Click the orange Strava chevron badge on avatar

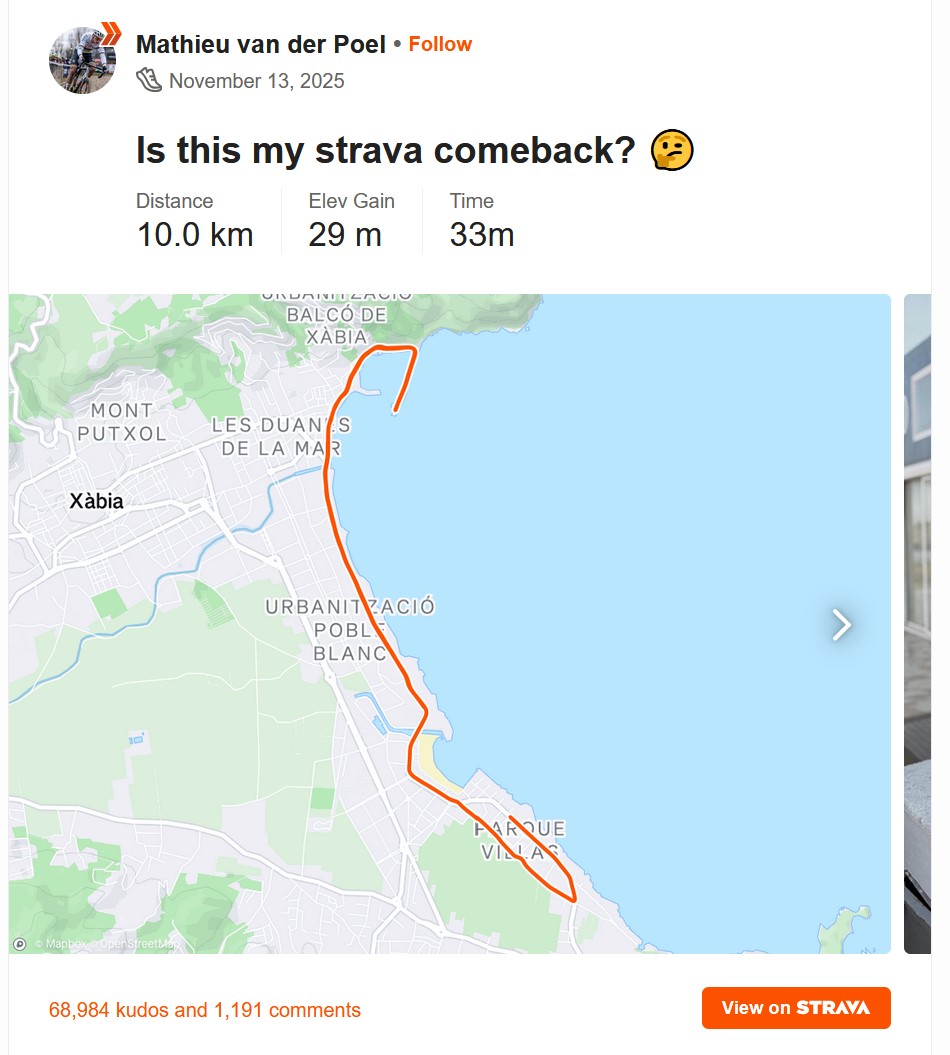(x=111, y=32)
